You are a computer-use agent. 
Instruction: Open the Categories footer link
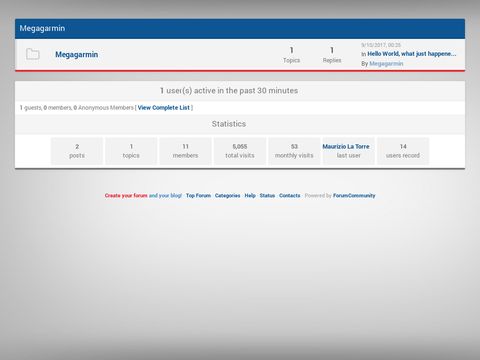click(x=227, y=196)
